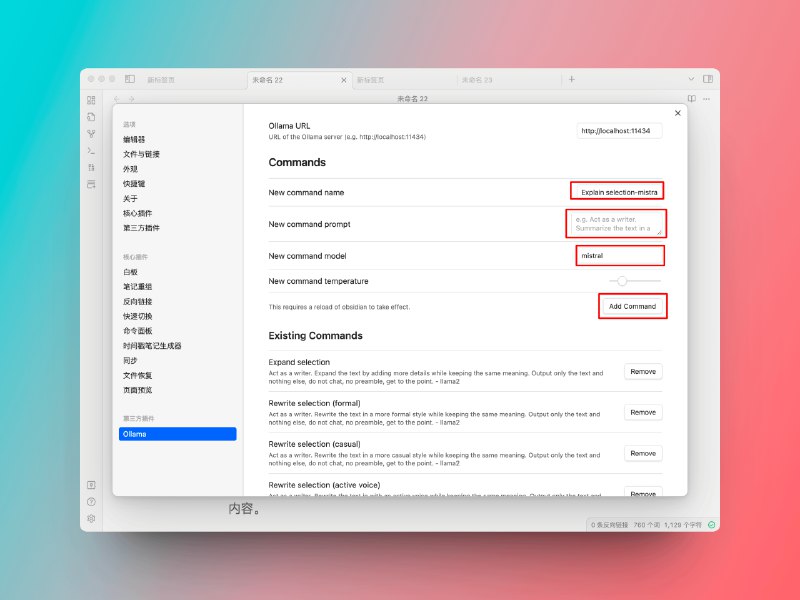Click the New command prompt text area
This screenshot has height=600, width=800.
(x=616, y=224)
